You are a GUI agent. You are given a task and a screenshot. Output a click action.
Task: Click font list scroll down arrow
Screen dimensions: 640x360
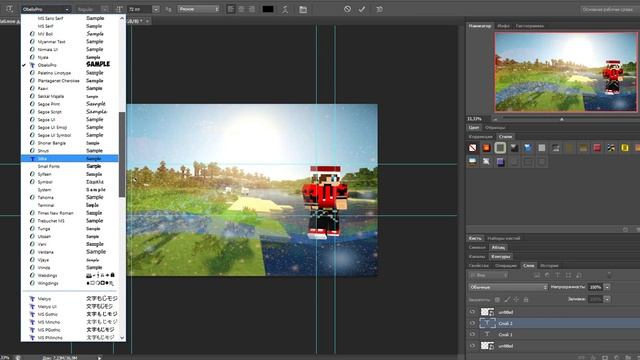122,338
